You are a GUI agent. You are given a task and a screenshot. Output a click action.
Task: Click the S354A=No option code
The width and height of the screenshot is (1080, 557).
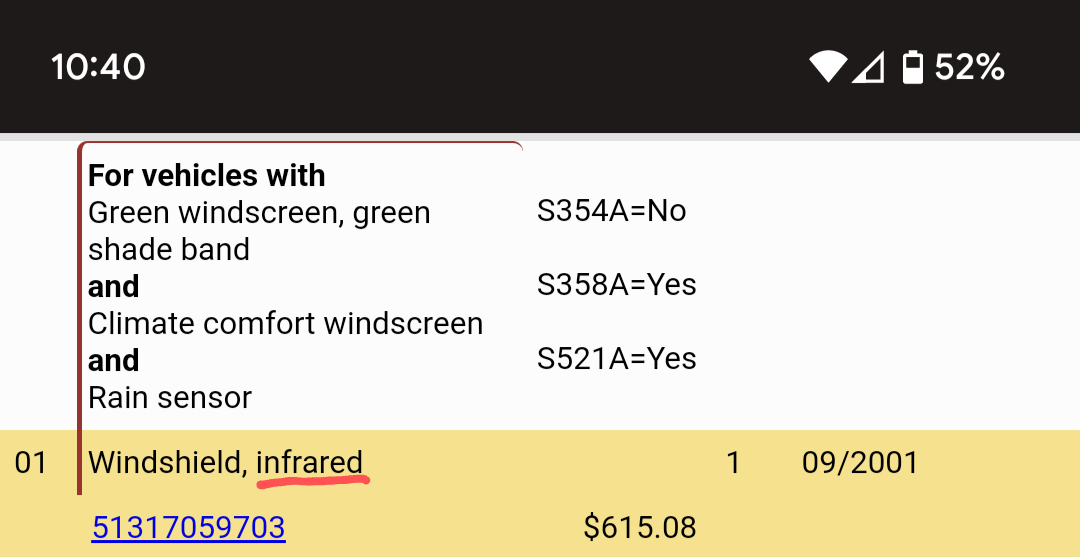[612, 211]
